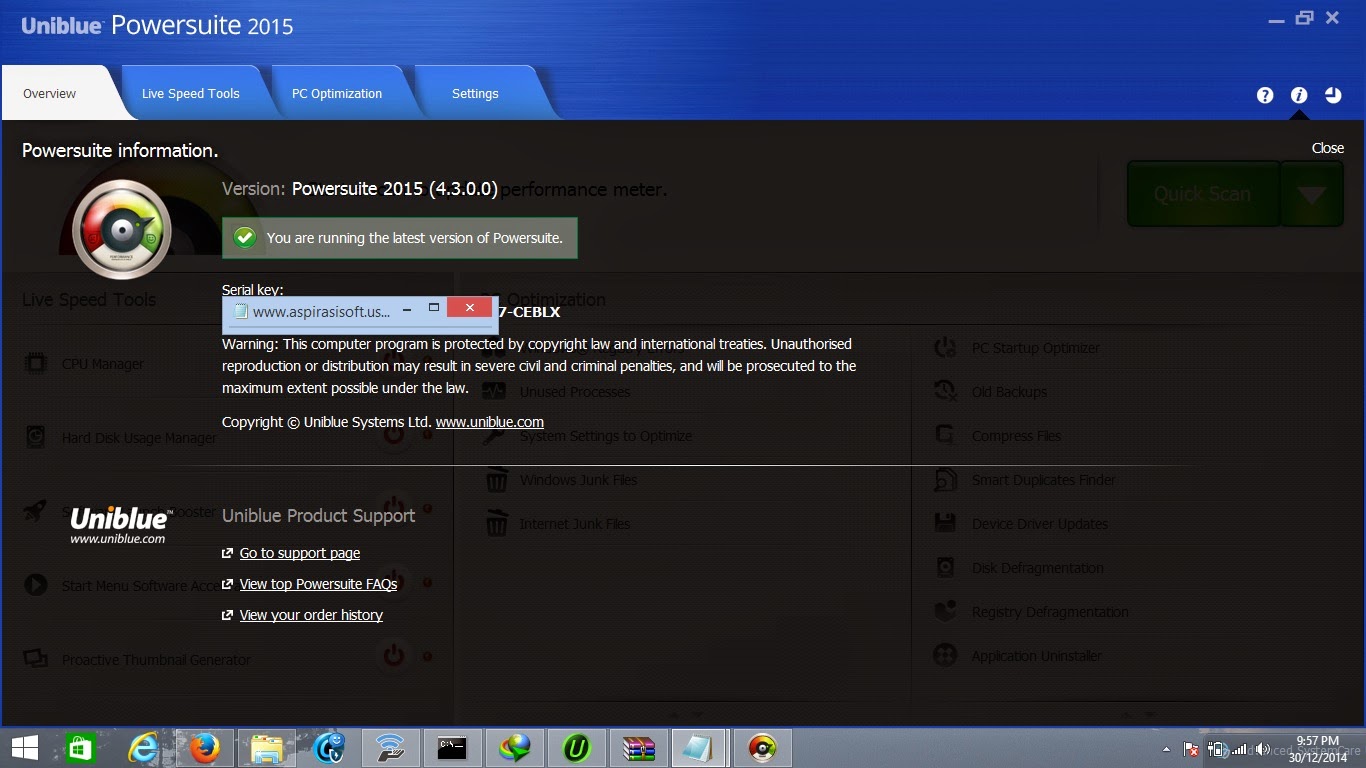Go to support page link

[300, 553]
